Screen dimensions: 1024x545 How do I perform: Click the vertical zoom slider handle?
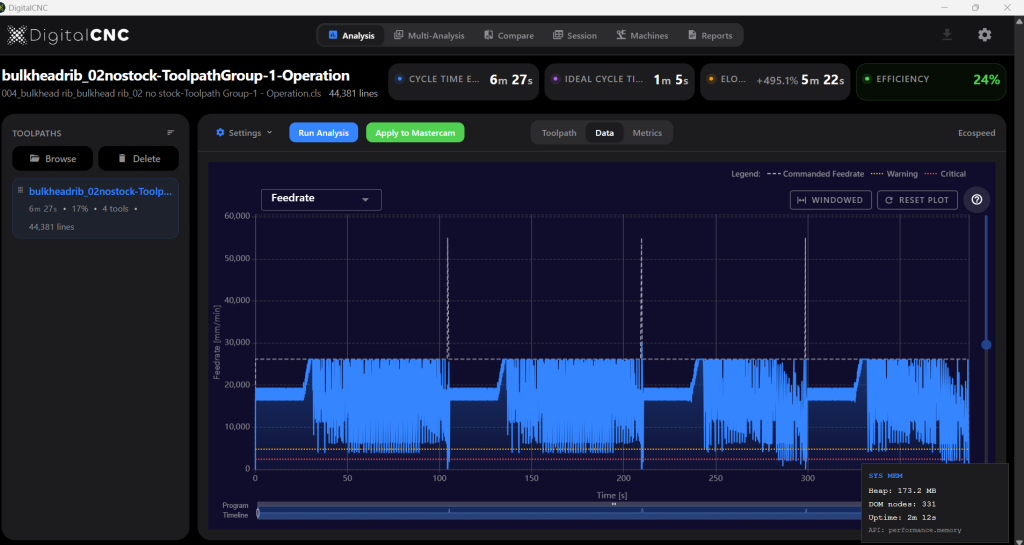click(x=986, y=344)
